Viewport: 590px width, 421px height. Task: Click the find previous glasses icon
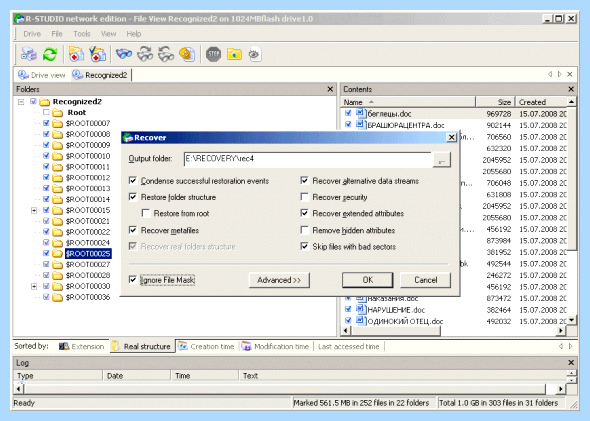click(x=166, y=55)
